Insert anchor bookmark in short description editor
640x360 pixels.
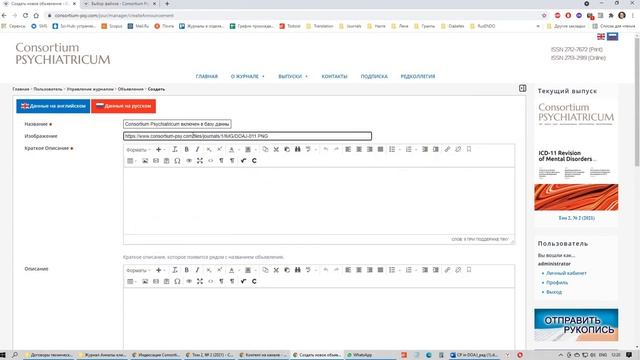coord(469,149)
